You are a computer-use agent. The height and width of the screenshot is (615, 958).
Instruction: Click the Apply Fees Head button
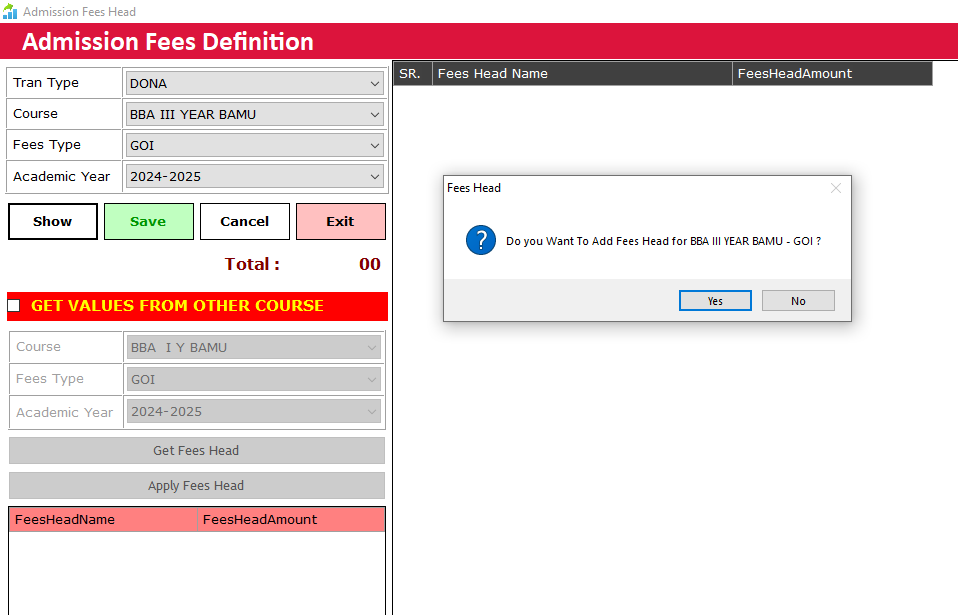pos(196,486)
